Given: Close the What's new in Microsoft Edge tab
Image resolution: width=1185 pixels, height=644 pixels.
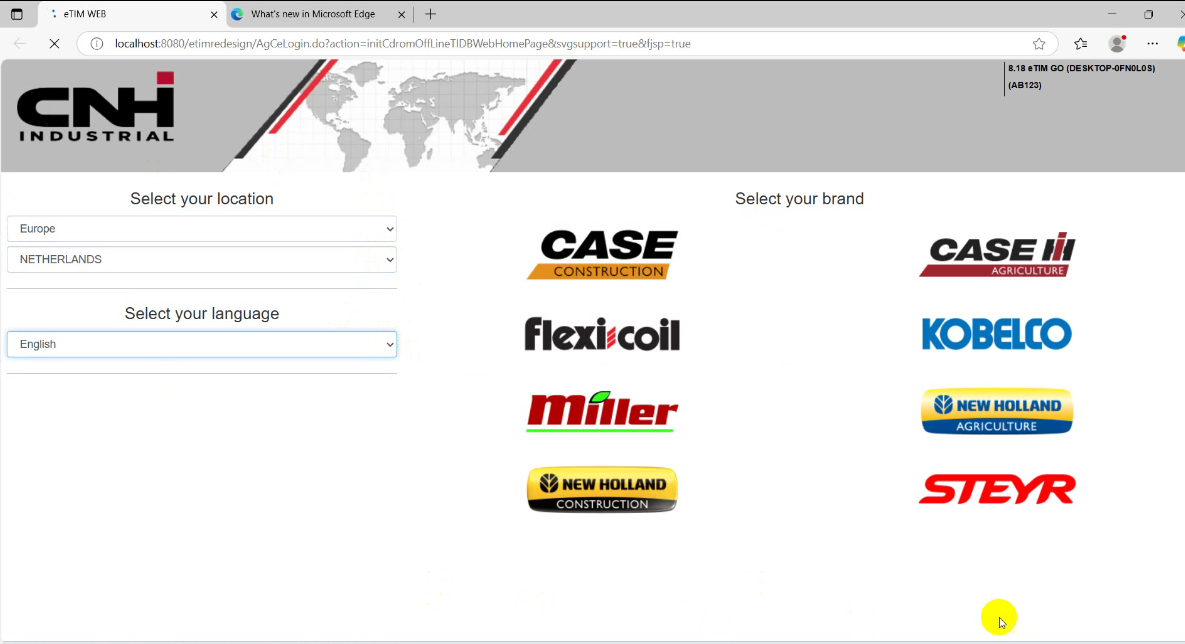Looking at the screenshot, I should click(x=401, y=14).
